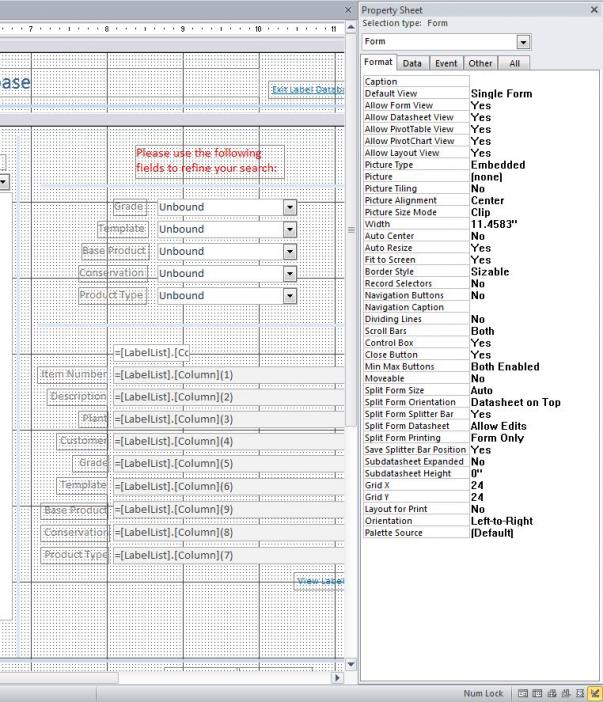Close the form design window
Screen dimensions: 603x702
[348, 9]
